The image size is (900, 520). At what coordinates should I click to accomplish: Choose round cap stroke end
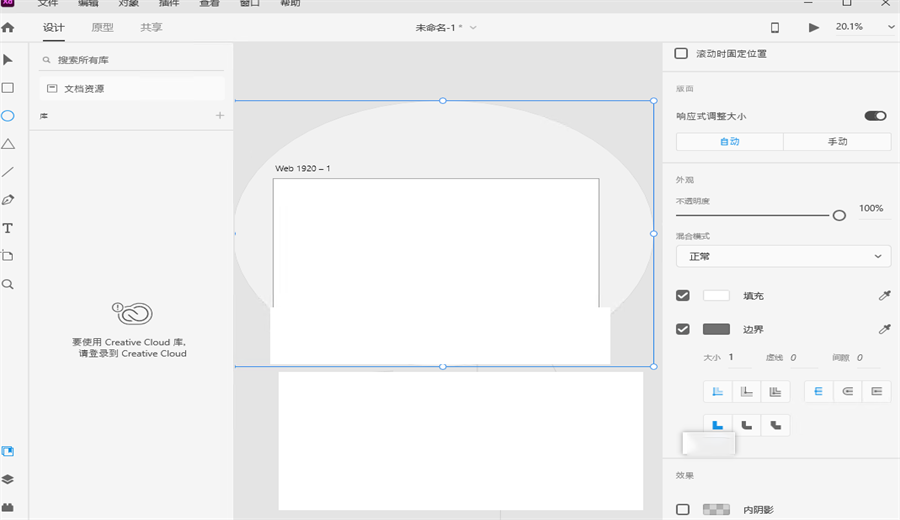tap(848, 391)
